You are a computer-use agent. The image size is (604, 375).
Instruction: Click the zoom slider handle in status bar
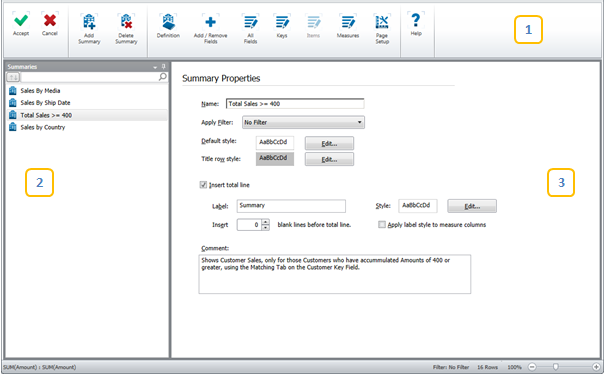point(555,367)
